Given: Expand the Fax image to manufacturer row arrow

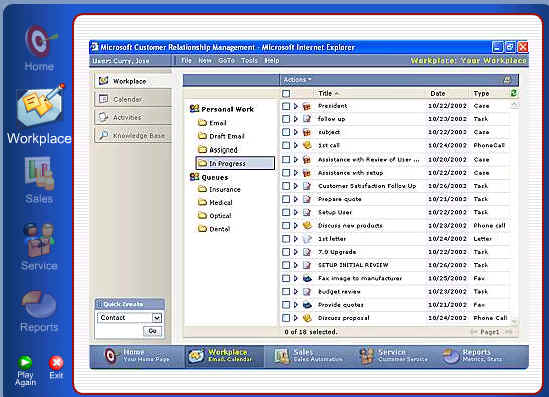Looking at the screenshot, I should pyautogui.click(x=296, y=278).
